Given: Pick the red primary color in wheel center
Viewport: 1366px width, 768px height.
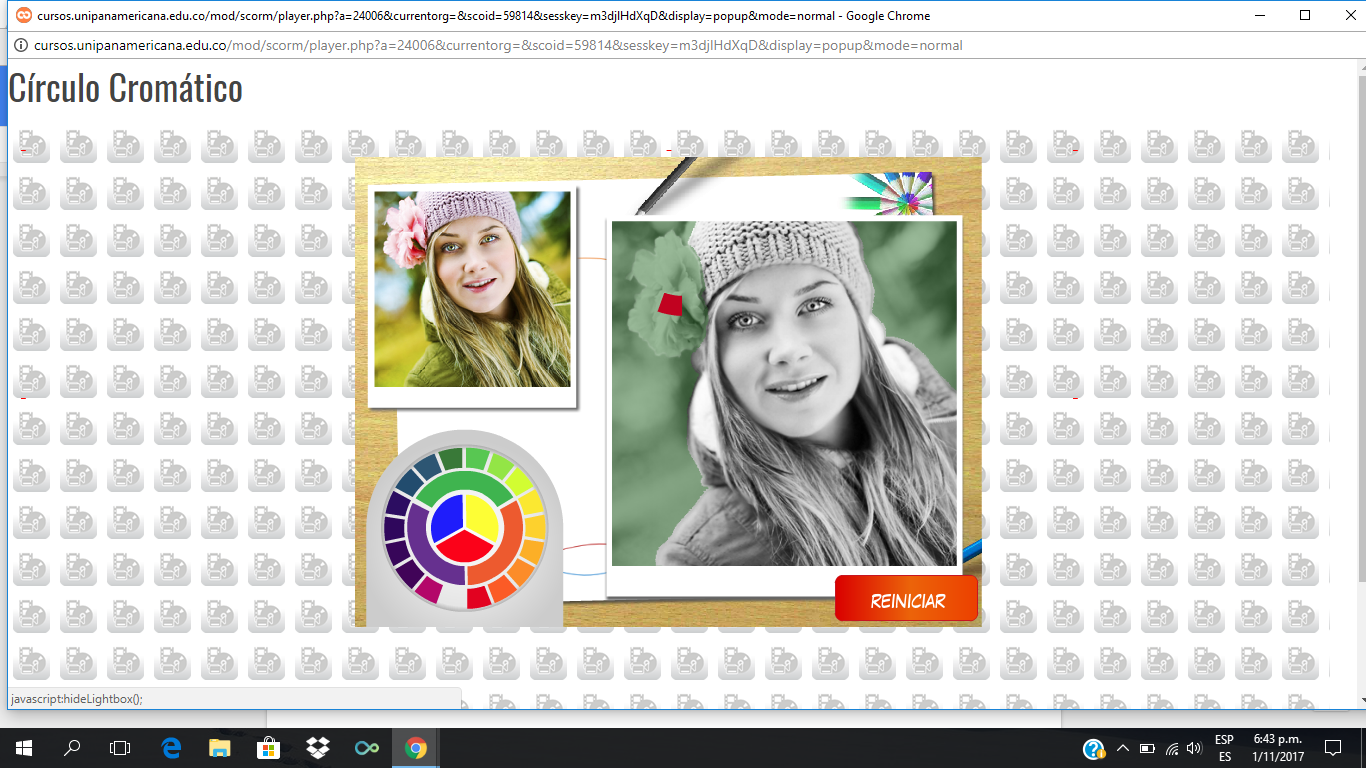Looking at the screenshot, I should 465,548.
